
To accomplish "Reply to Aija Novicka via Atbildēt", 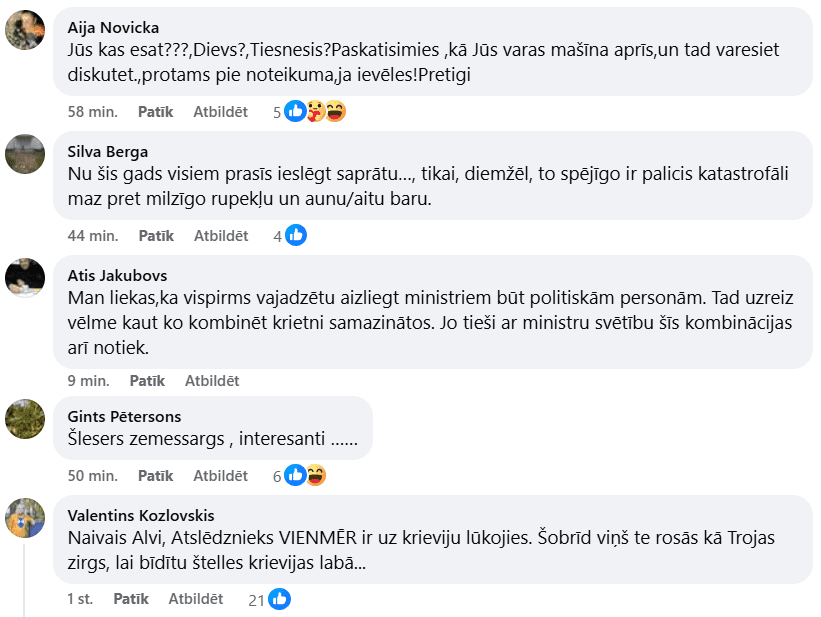I will click(x=221, y=112).
